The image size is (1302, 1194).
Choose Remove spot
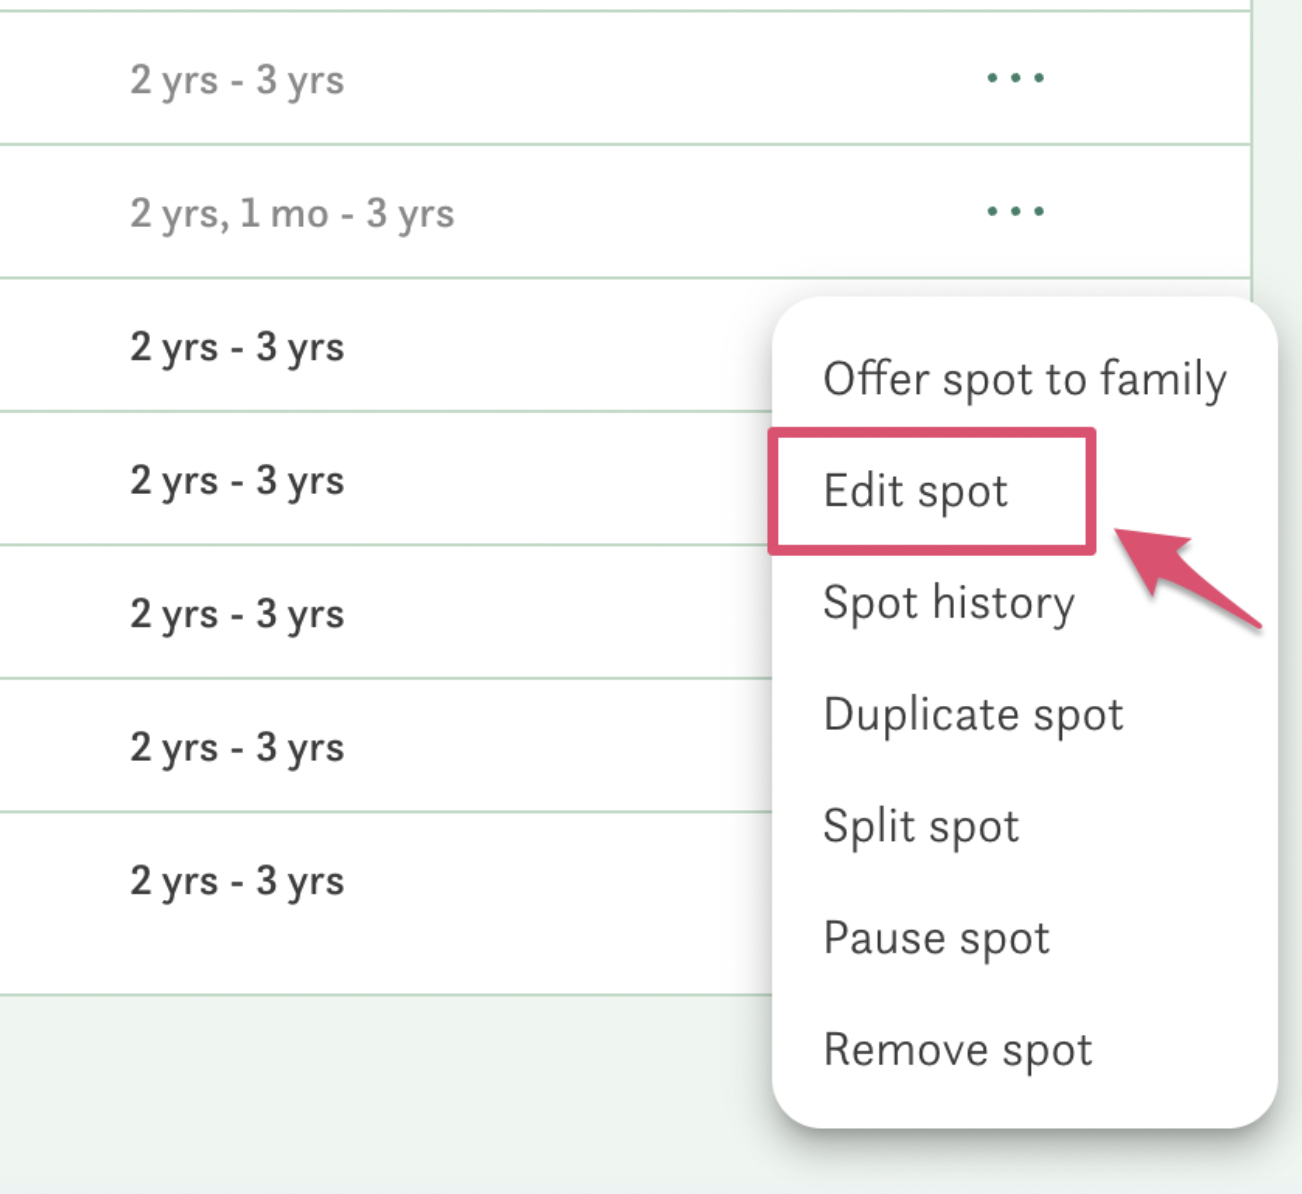(x=958, y=1050)
